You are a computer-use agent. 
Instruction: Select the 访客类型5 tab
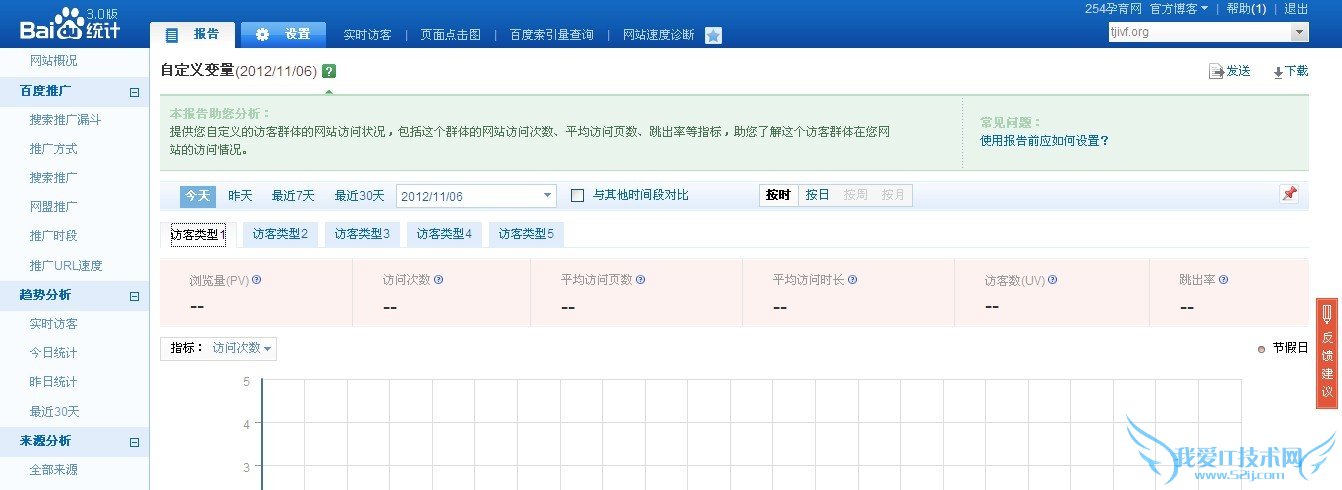(x=526, y=235)
